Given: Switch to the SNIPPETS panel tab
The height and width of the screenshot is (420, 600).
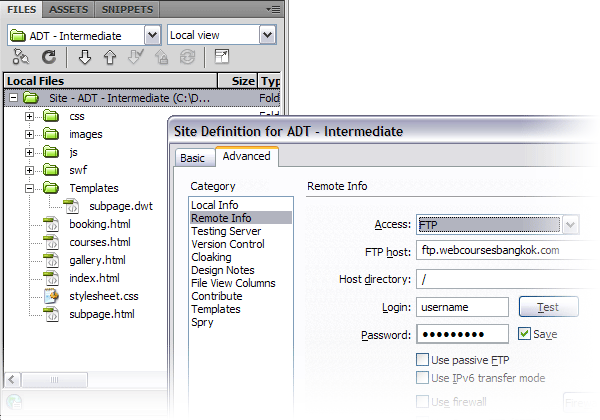Looking at the screenshot, I should click(x=127, y=10).
